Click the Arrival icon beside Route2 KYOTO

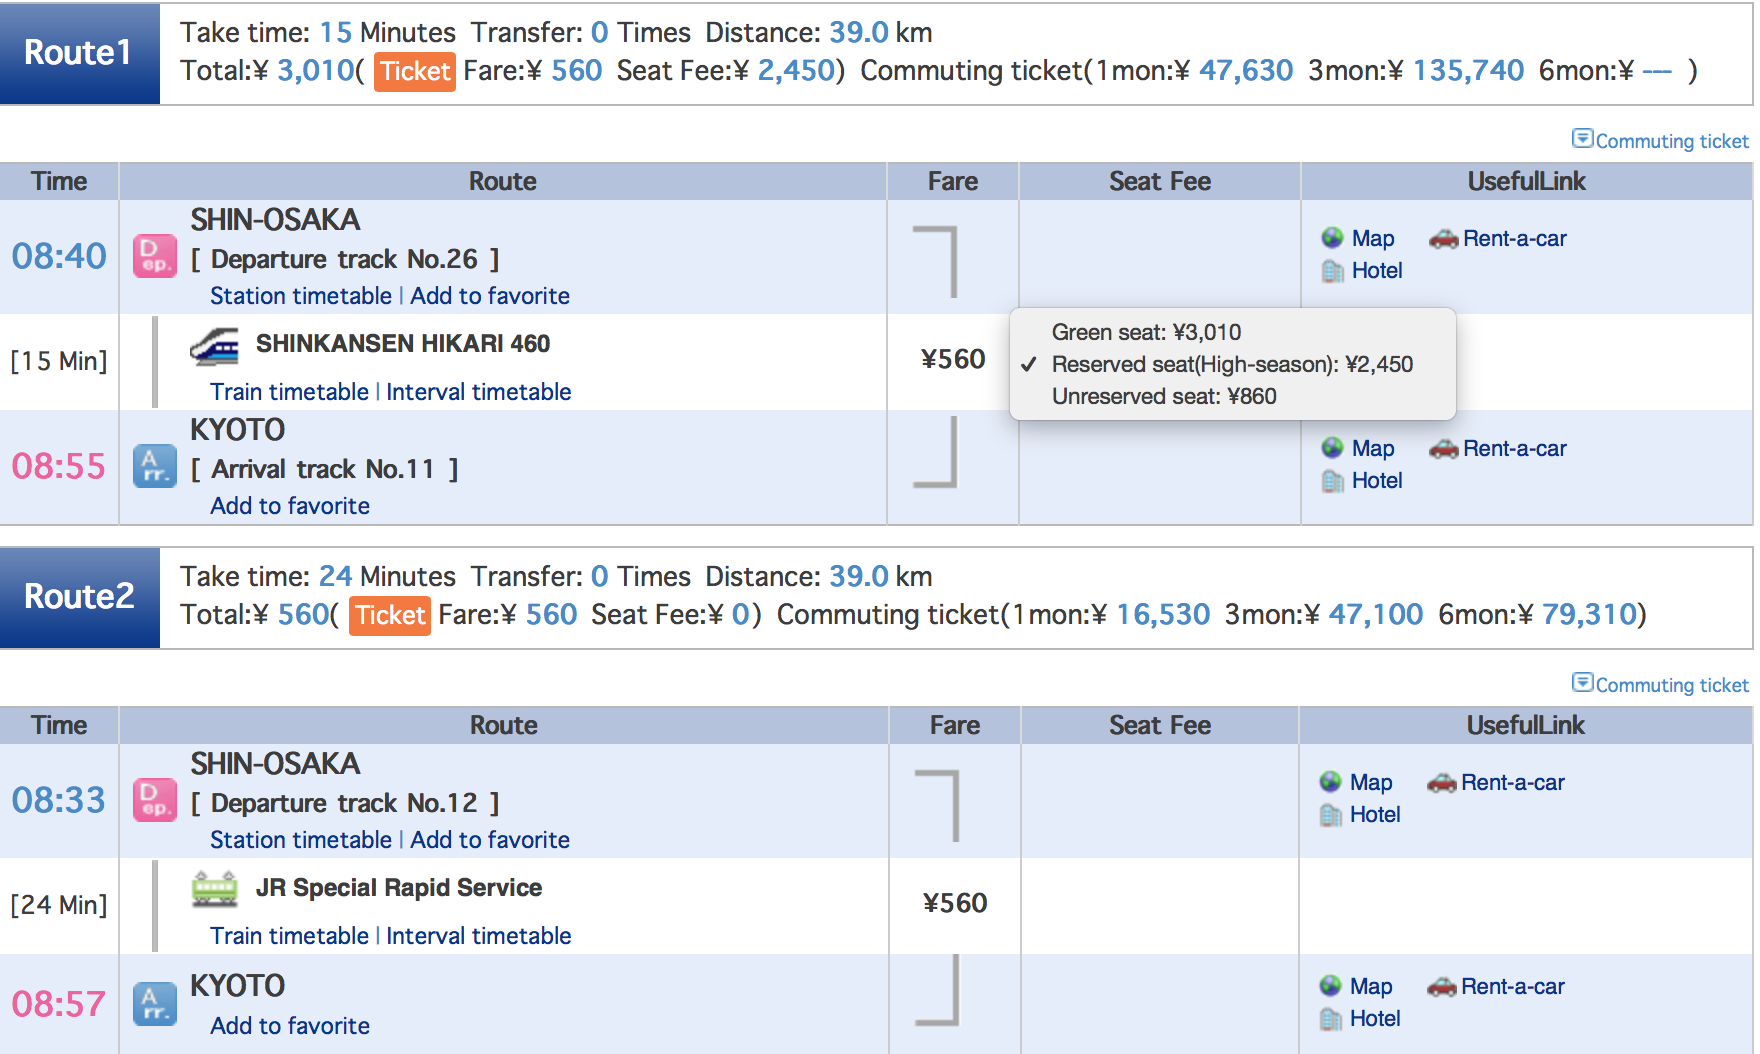click(x=155, y=1005)
